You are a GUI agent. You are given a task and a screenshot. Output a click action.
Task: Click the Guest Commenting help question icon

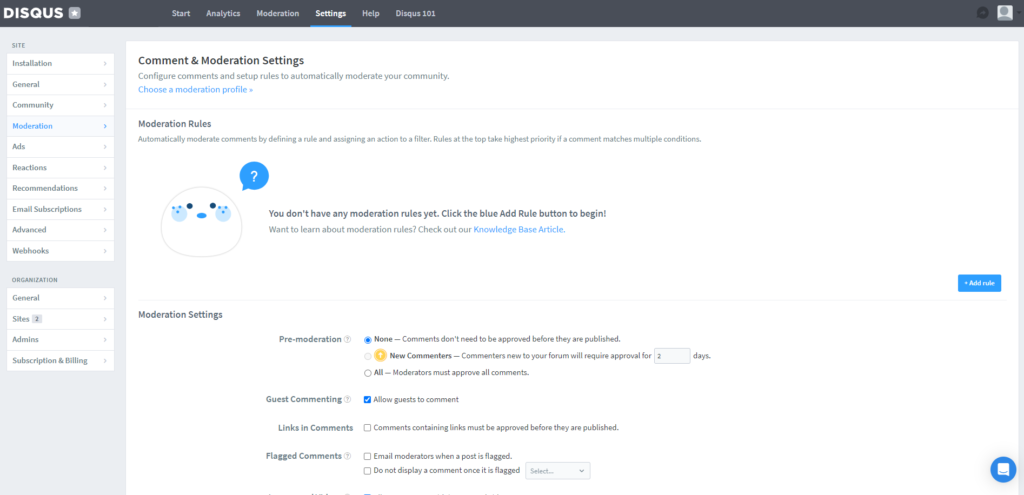(347, 399)
